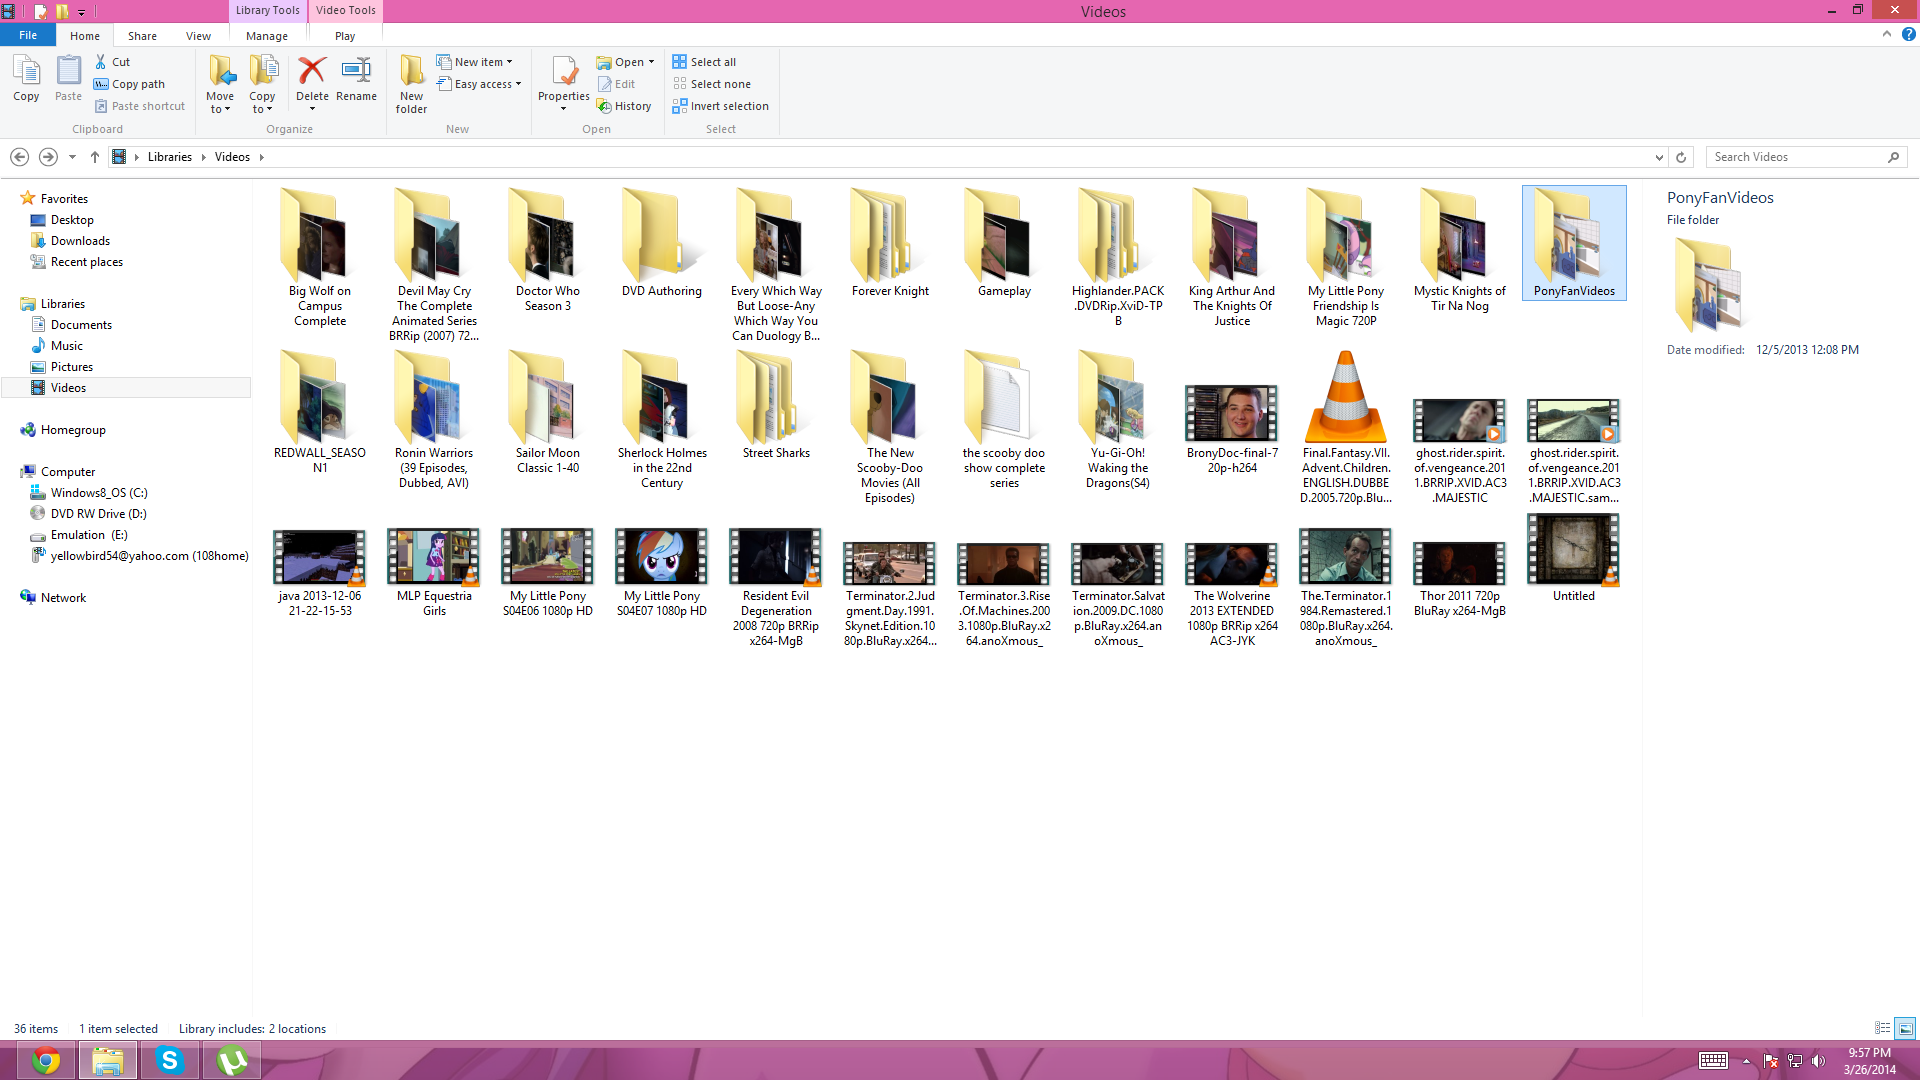
Task: Show hidden tray icons arrow
Action: click(1746, 1061)
